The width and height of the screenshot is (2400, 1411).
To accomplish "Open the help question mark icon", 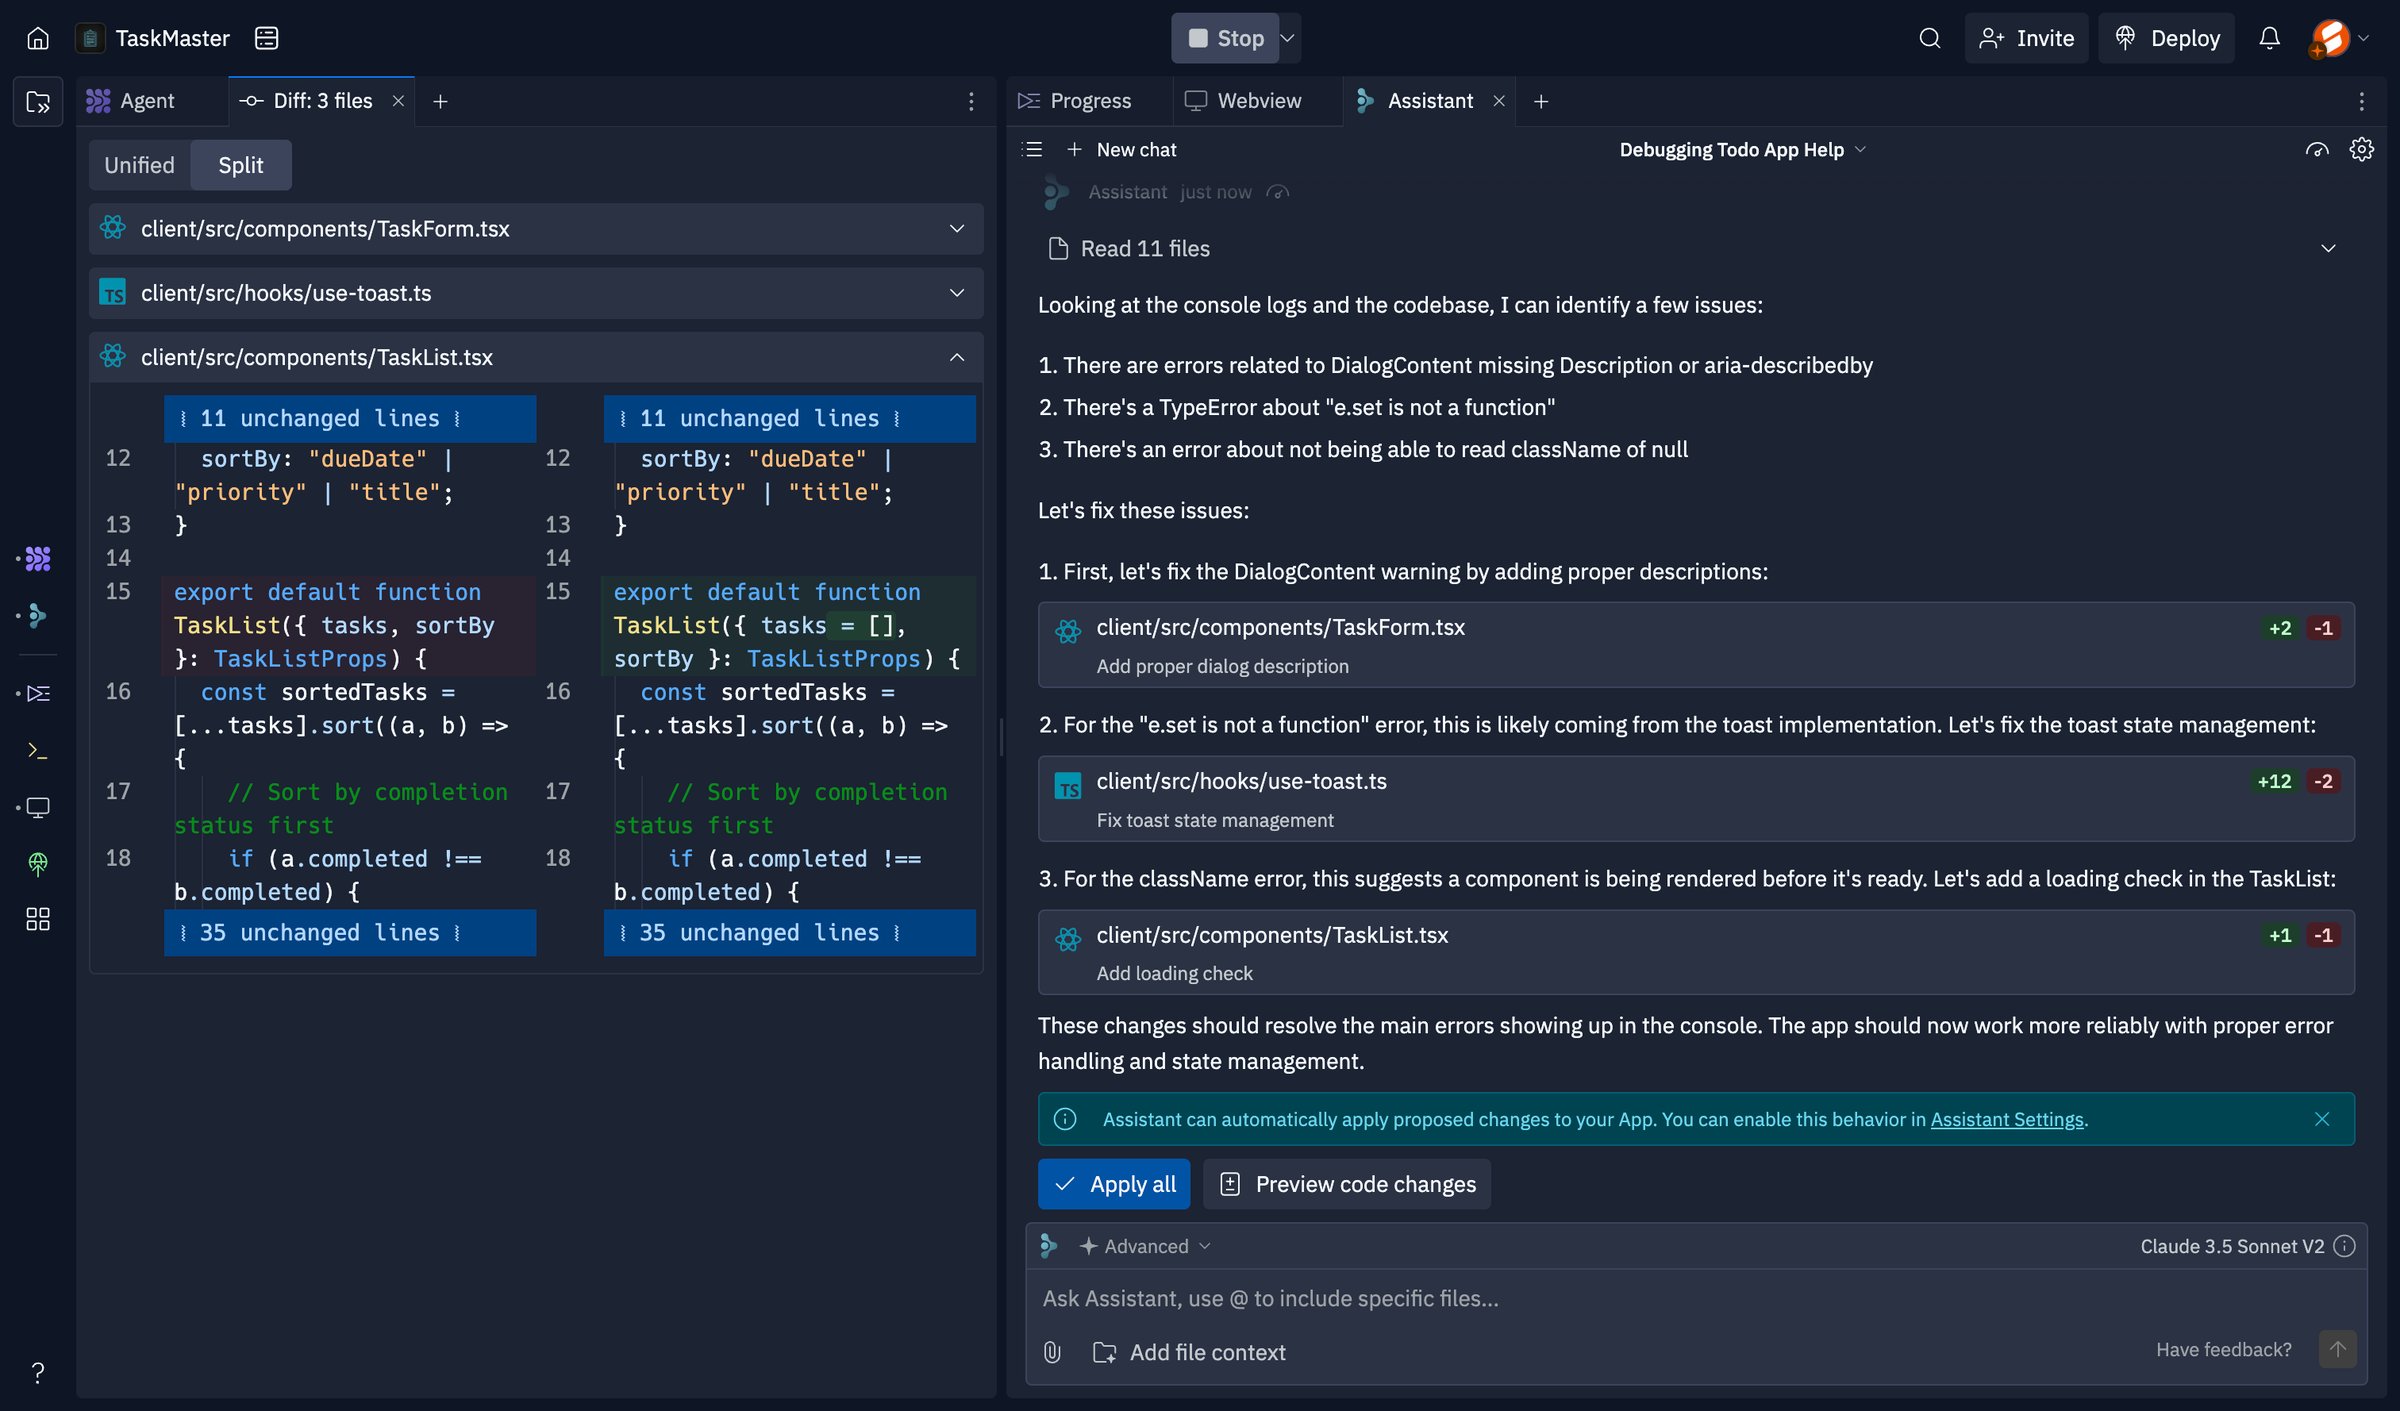I will point(38,1372).
